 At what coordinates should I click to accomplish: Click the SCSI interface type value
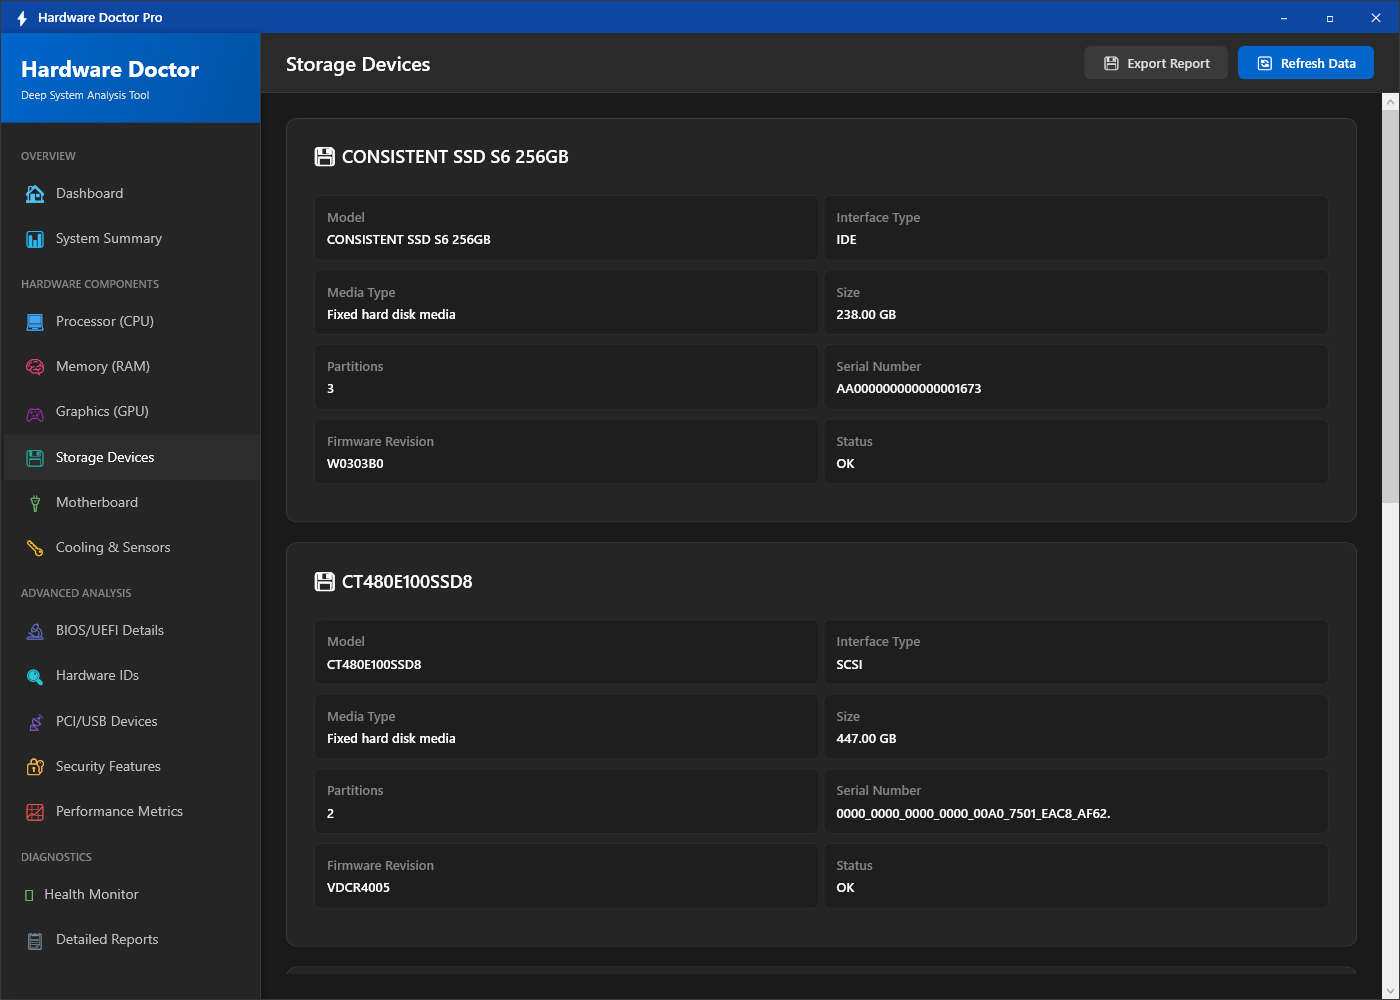pos(849,665)
